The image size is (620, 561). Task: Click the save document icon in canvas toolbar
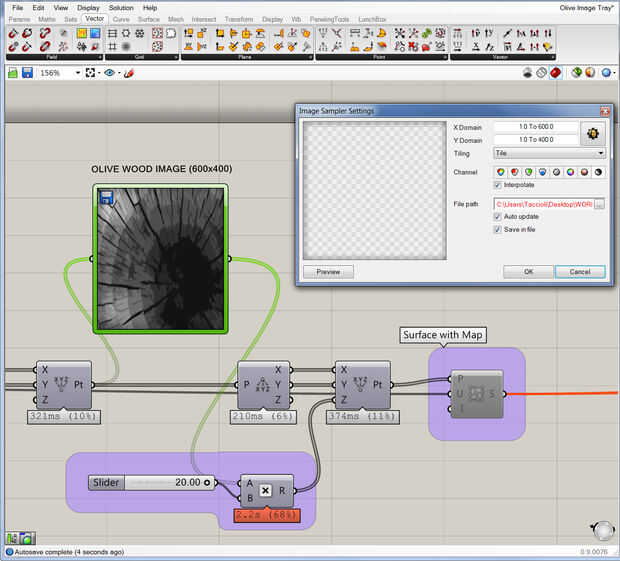coord(27,73)
